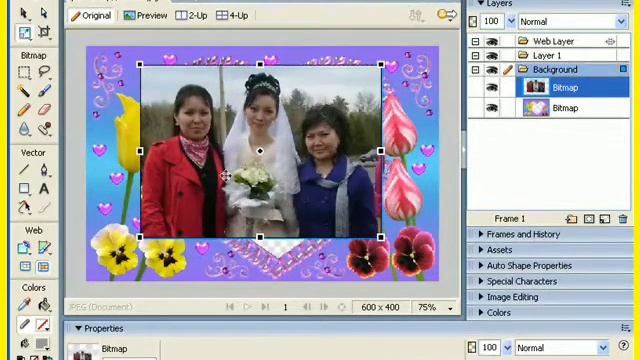640x360 pixels.
Task: Click the New/Duplicate Layer icon
Action: (571, 219)
